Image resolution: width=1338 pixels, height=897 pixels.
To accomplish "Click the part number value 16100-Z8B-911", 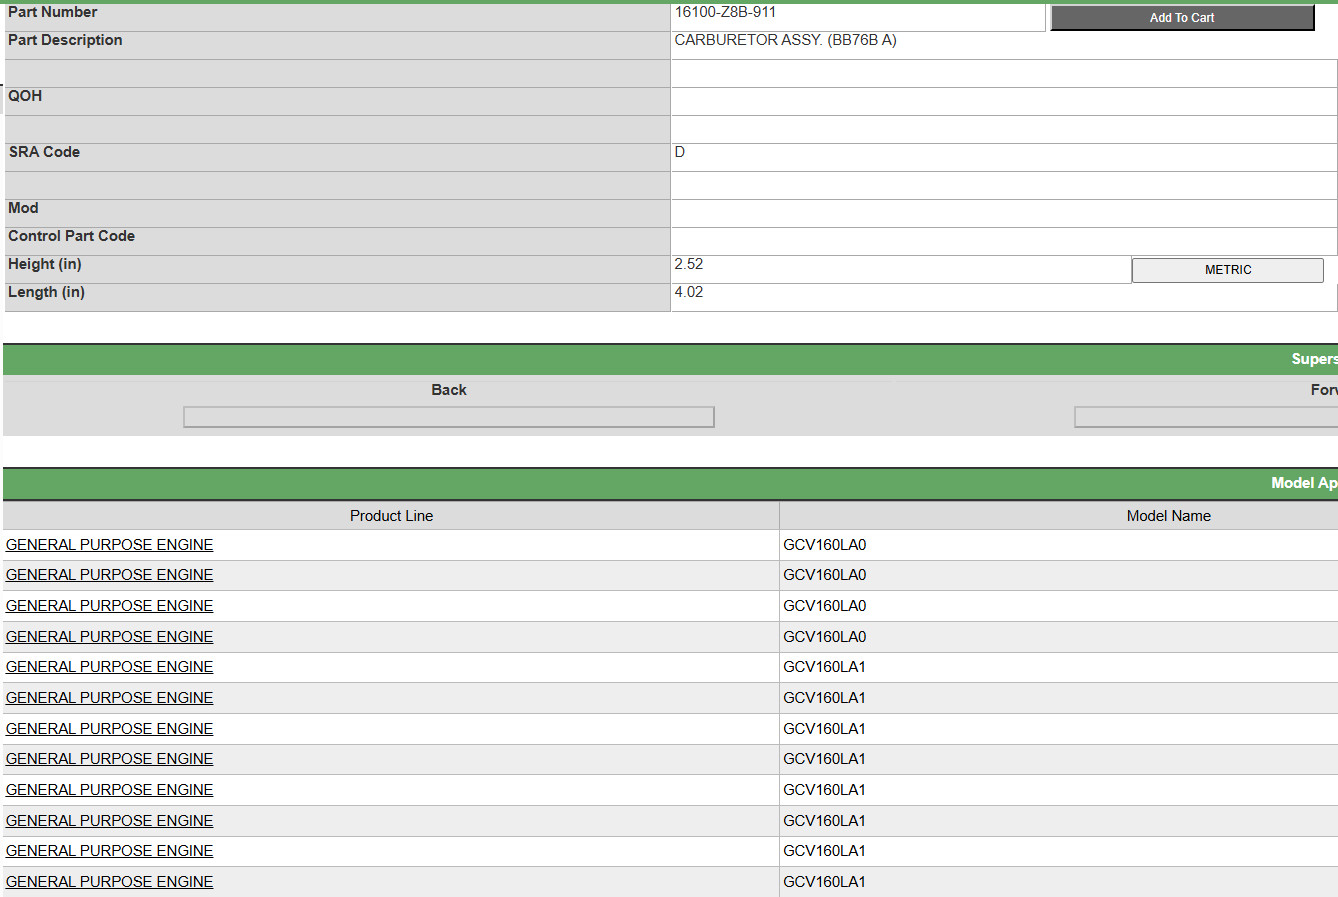I will pyautogui.click(x=725, y=13).
